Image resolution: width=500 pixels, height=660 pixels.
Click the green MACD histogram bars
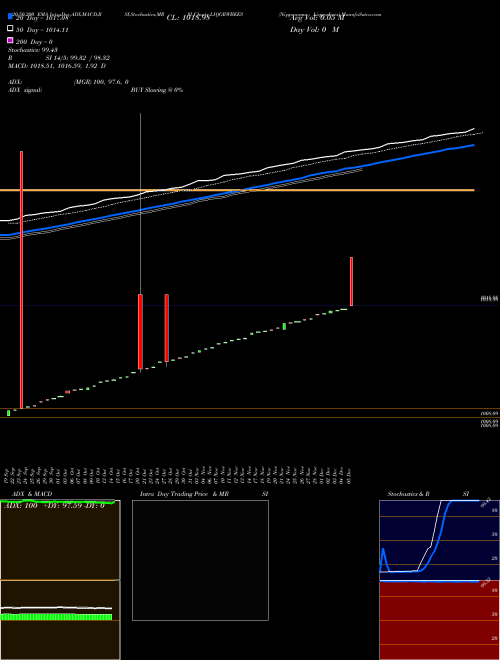point(56,617)
